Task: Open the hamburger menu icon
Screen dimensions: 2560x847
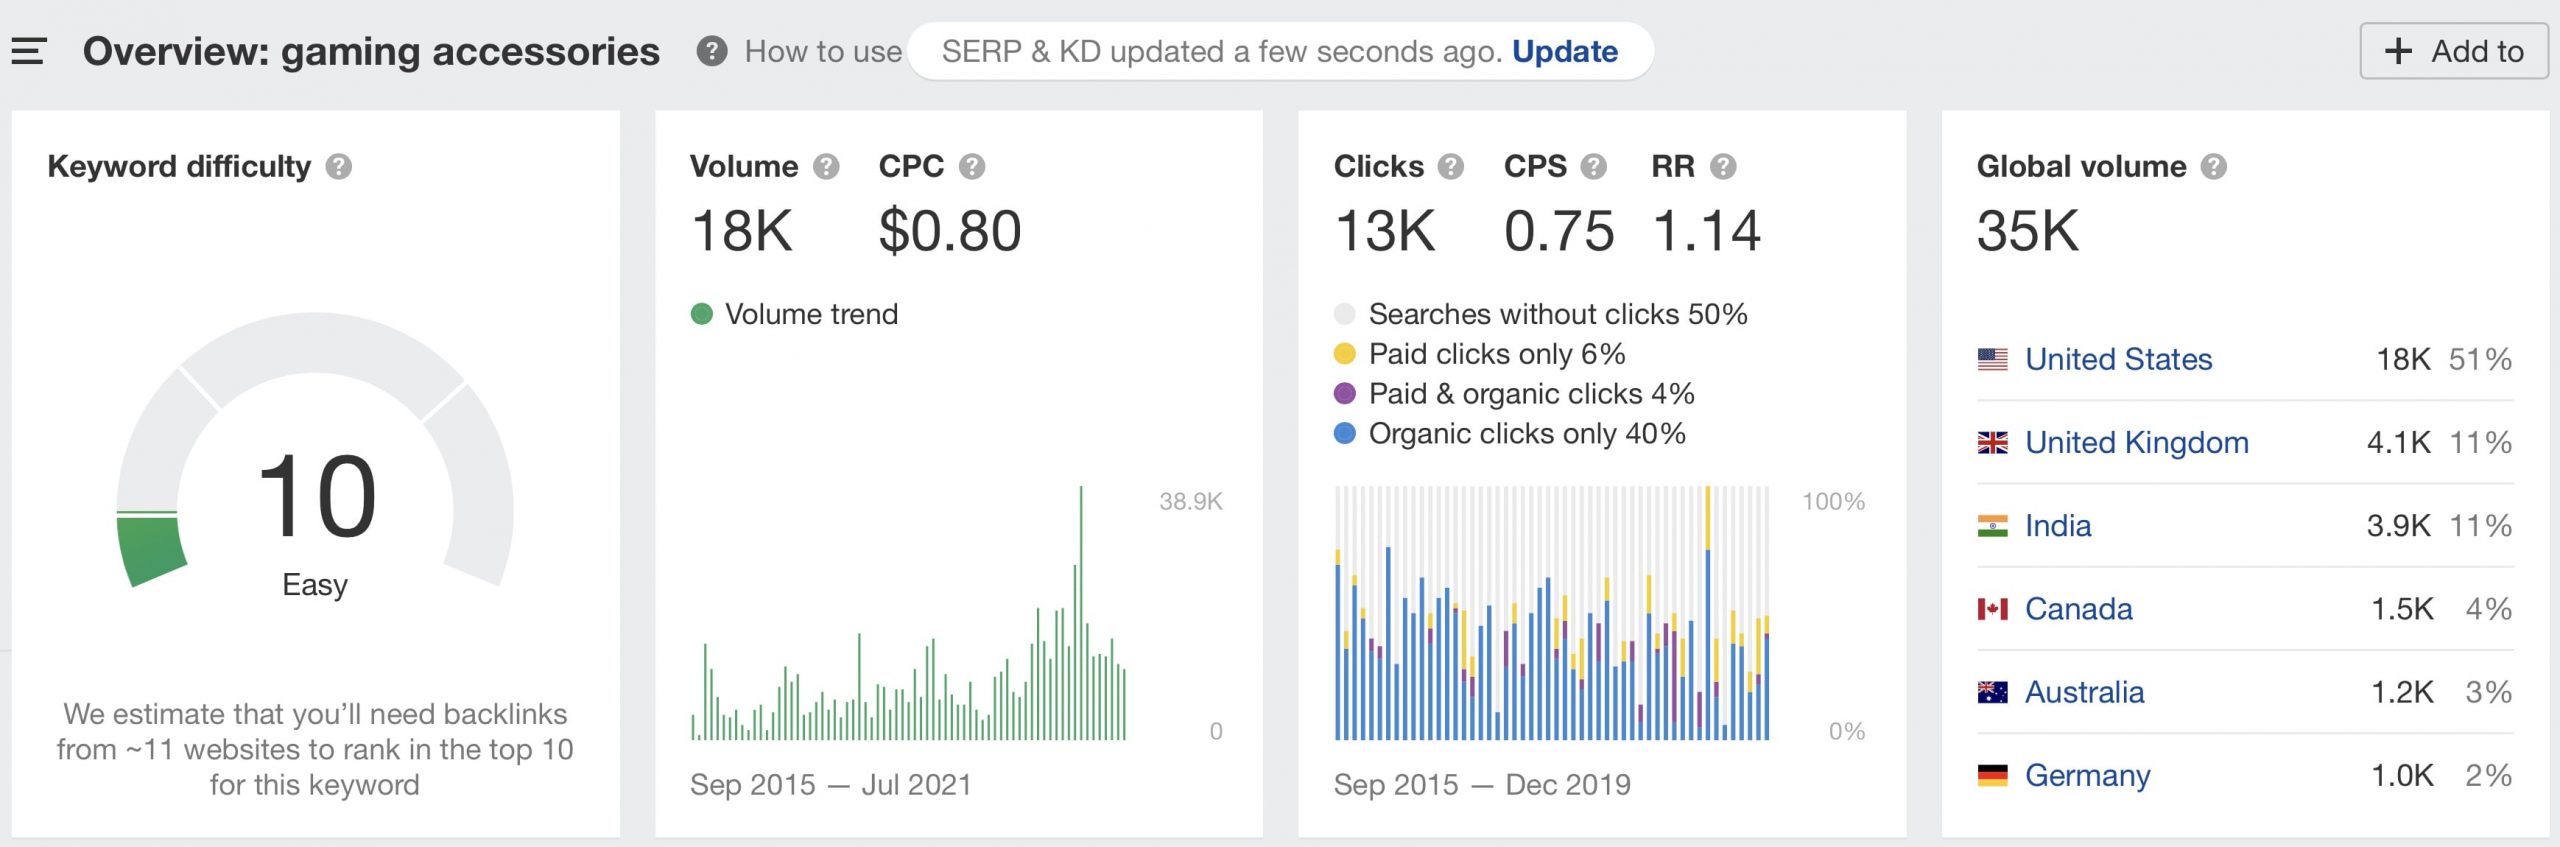Action: click(x=29, y=51)
